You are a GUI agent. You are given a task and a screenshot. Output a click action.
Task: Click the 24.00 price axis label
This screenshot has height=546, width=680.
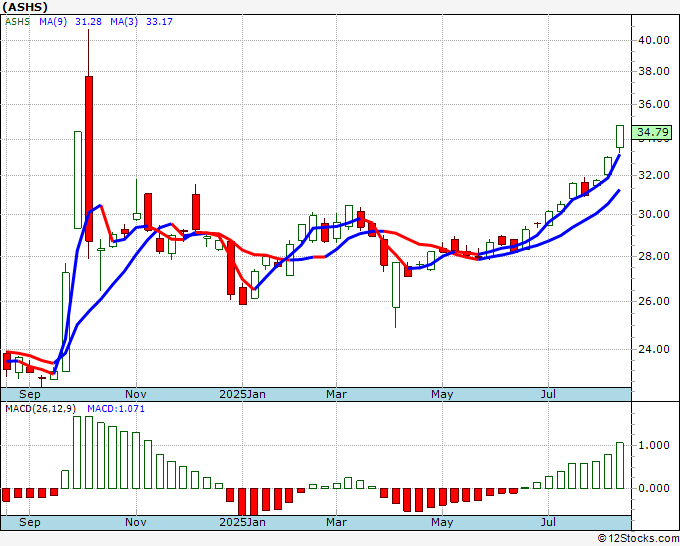pyautogui.click(x=654, y=349)
